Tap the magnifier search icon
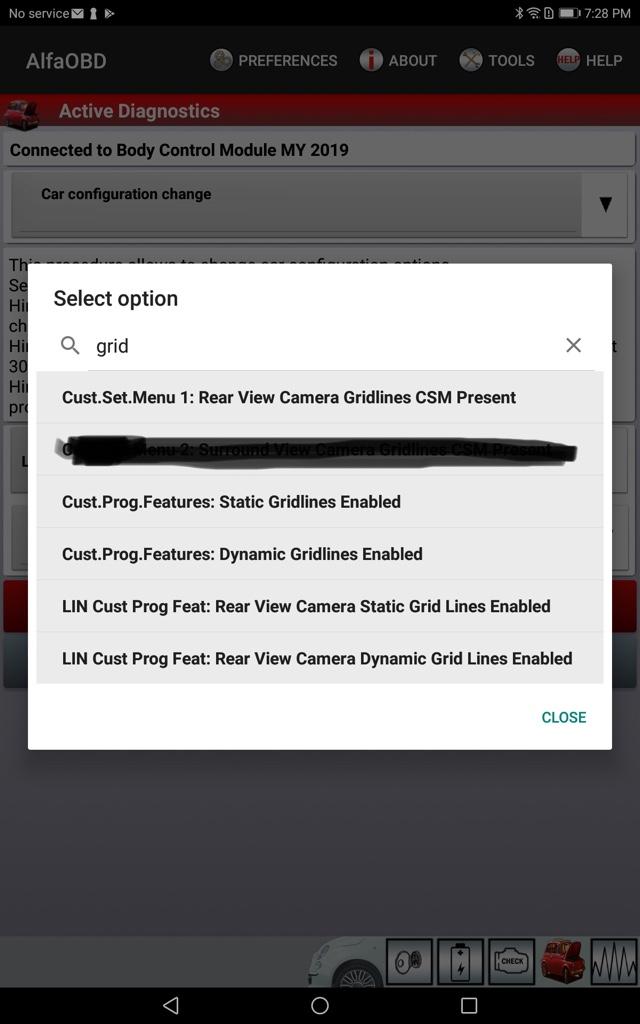 click(70, 345)
